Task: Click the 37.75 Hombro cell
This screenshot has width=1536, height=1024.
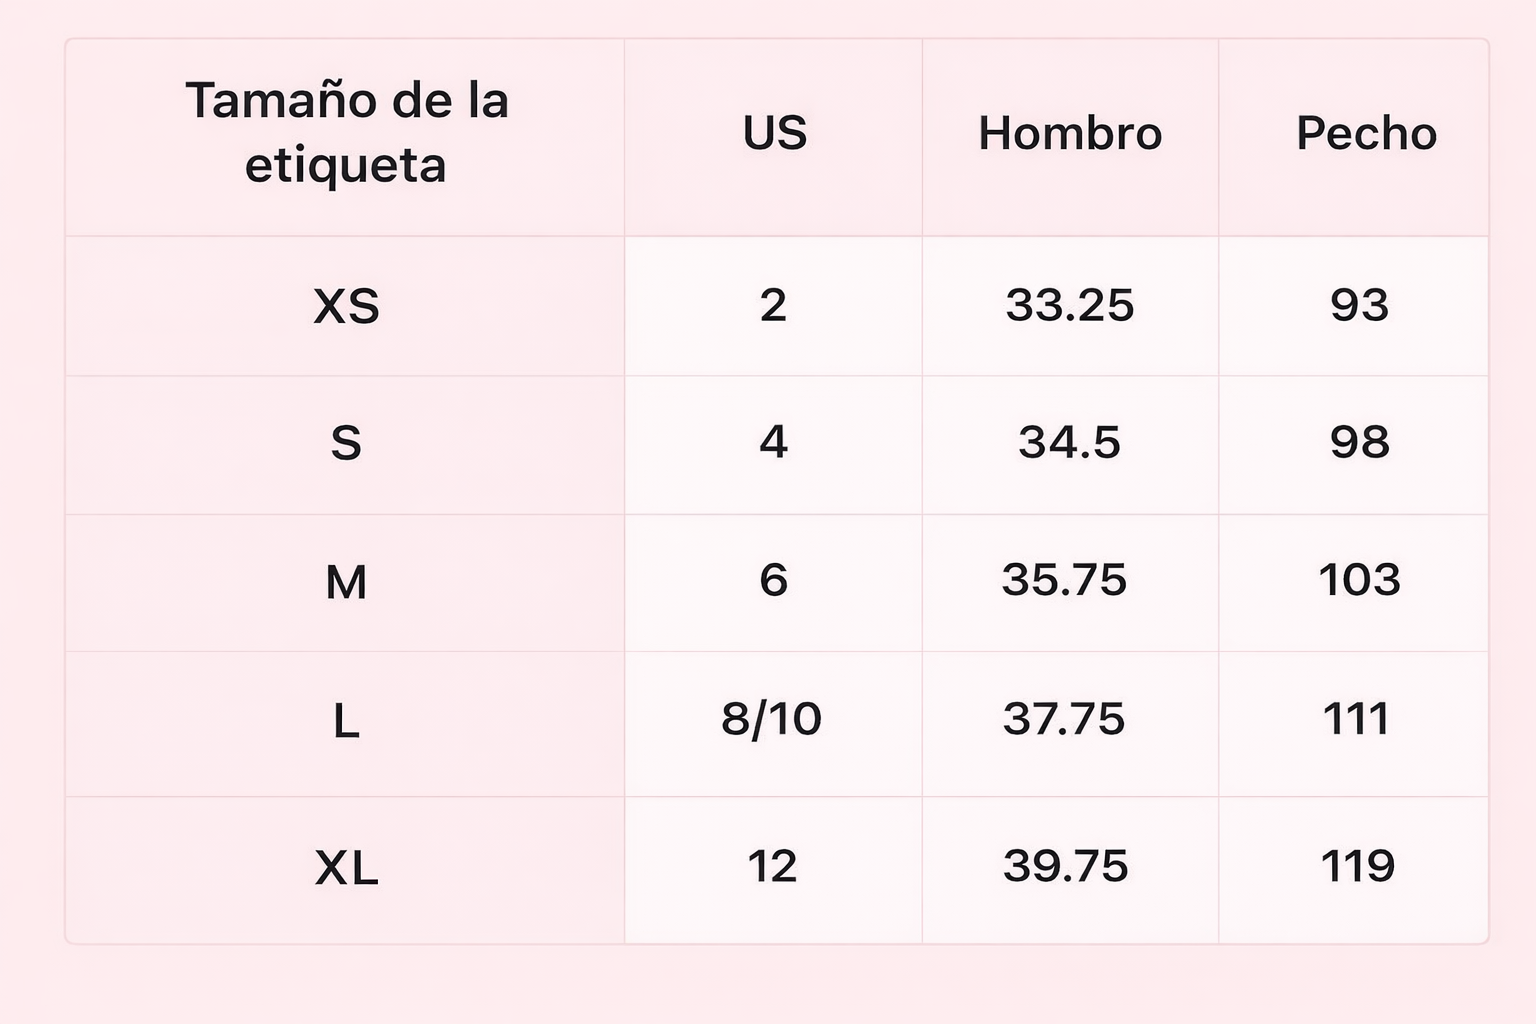Action: [x=1064, y=719]
